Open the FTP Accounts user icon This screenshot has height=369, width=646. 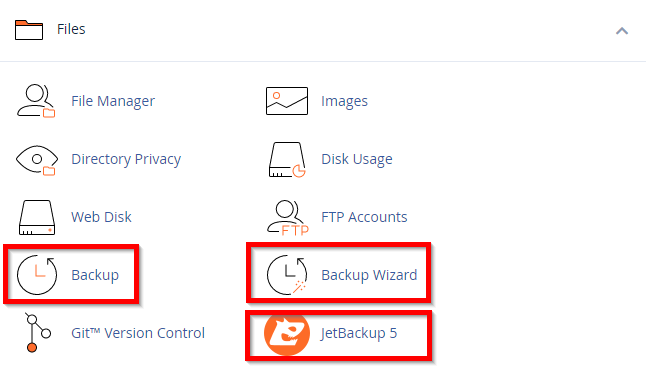[288, 217]
